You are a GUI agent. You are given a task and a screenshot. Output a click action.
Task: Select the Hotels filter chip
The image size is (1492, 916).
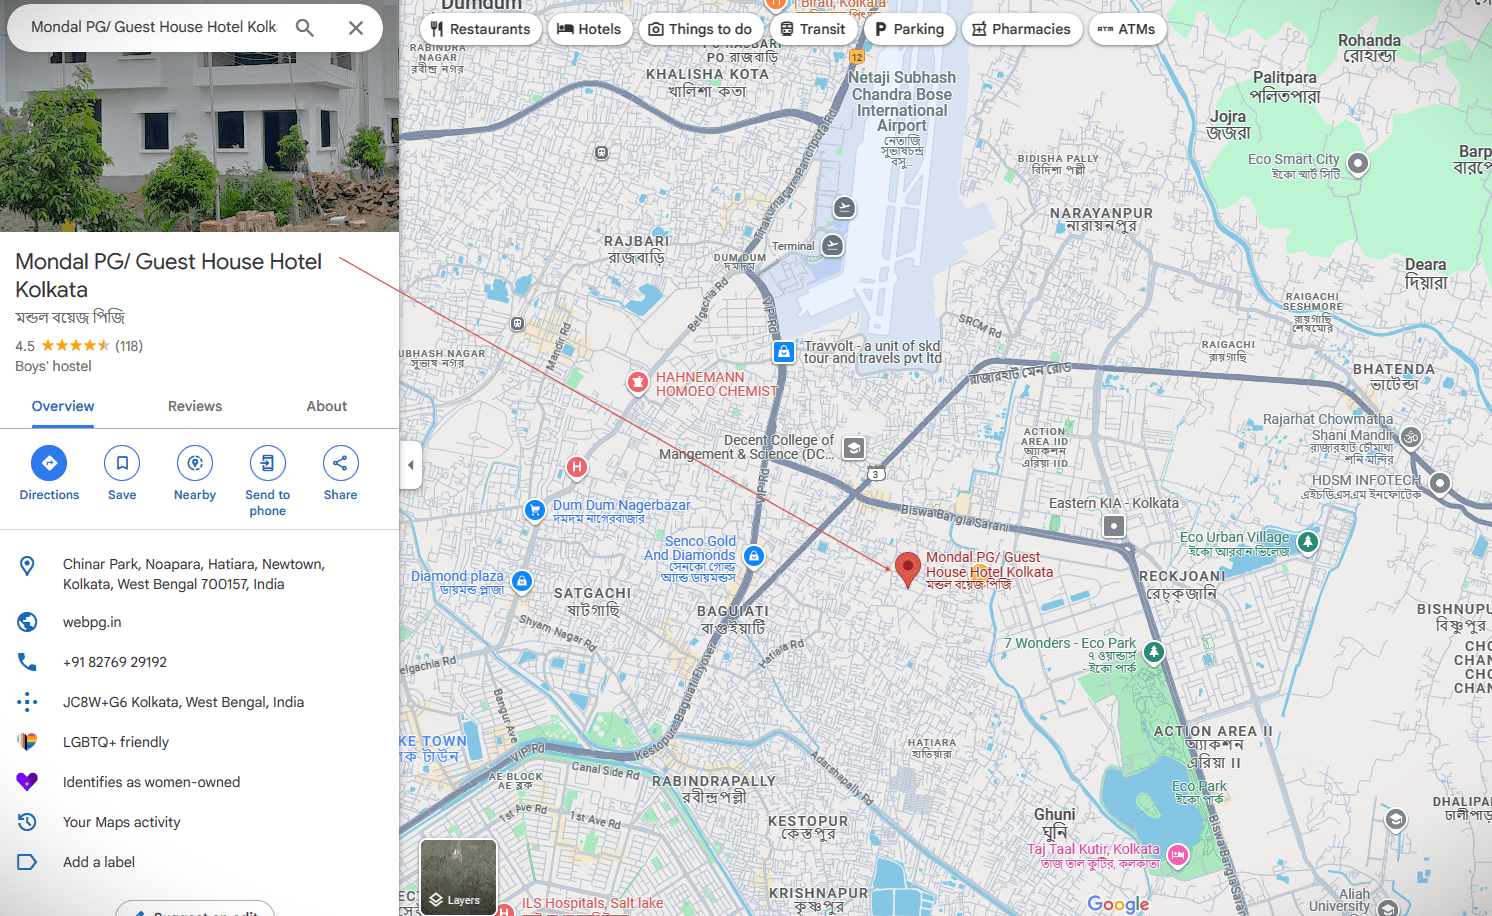[x=590, y=29]
